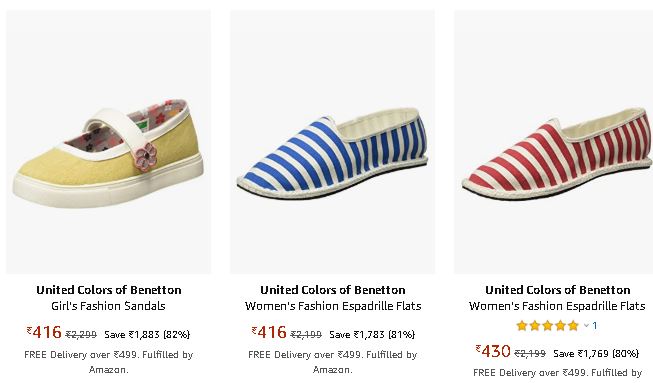Open the red striped espadrille image
This screenshot has width=653, height=383.
click(x=553, y=142)
